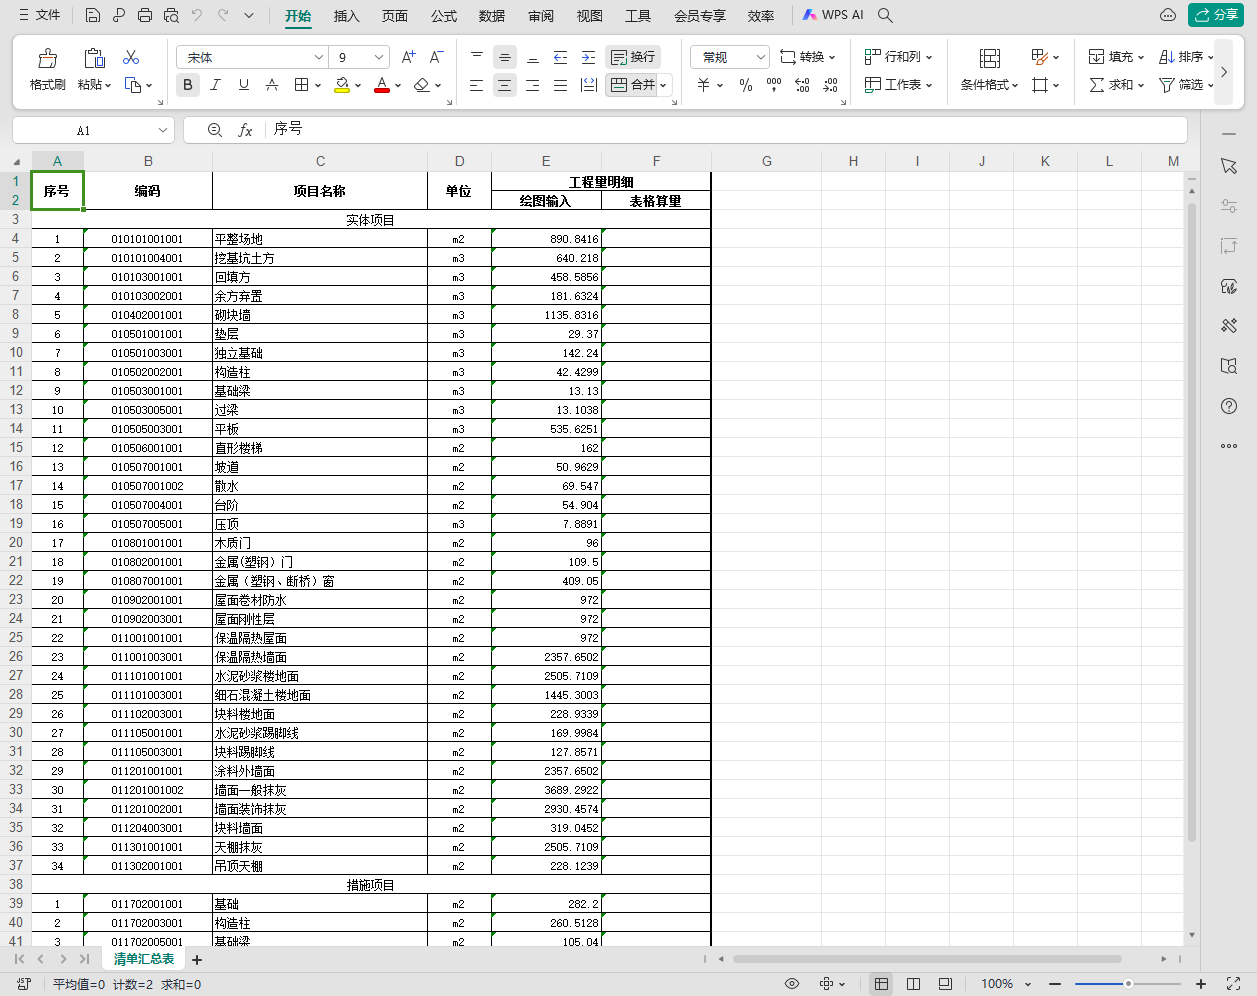Click the Save icon in quick access bar
Viewport: 1257px width, 996px height.
click(93, 16)
